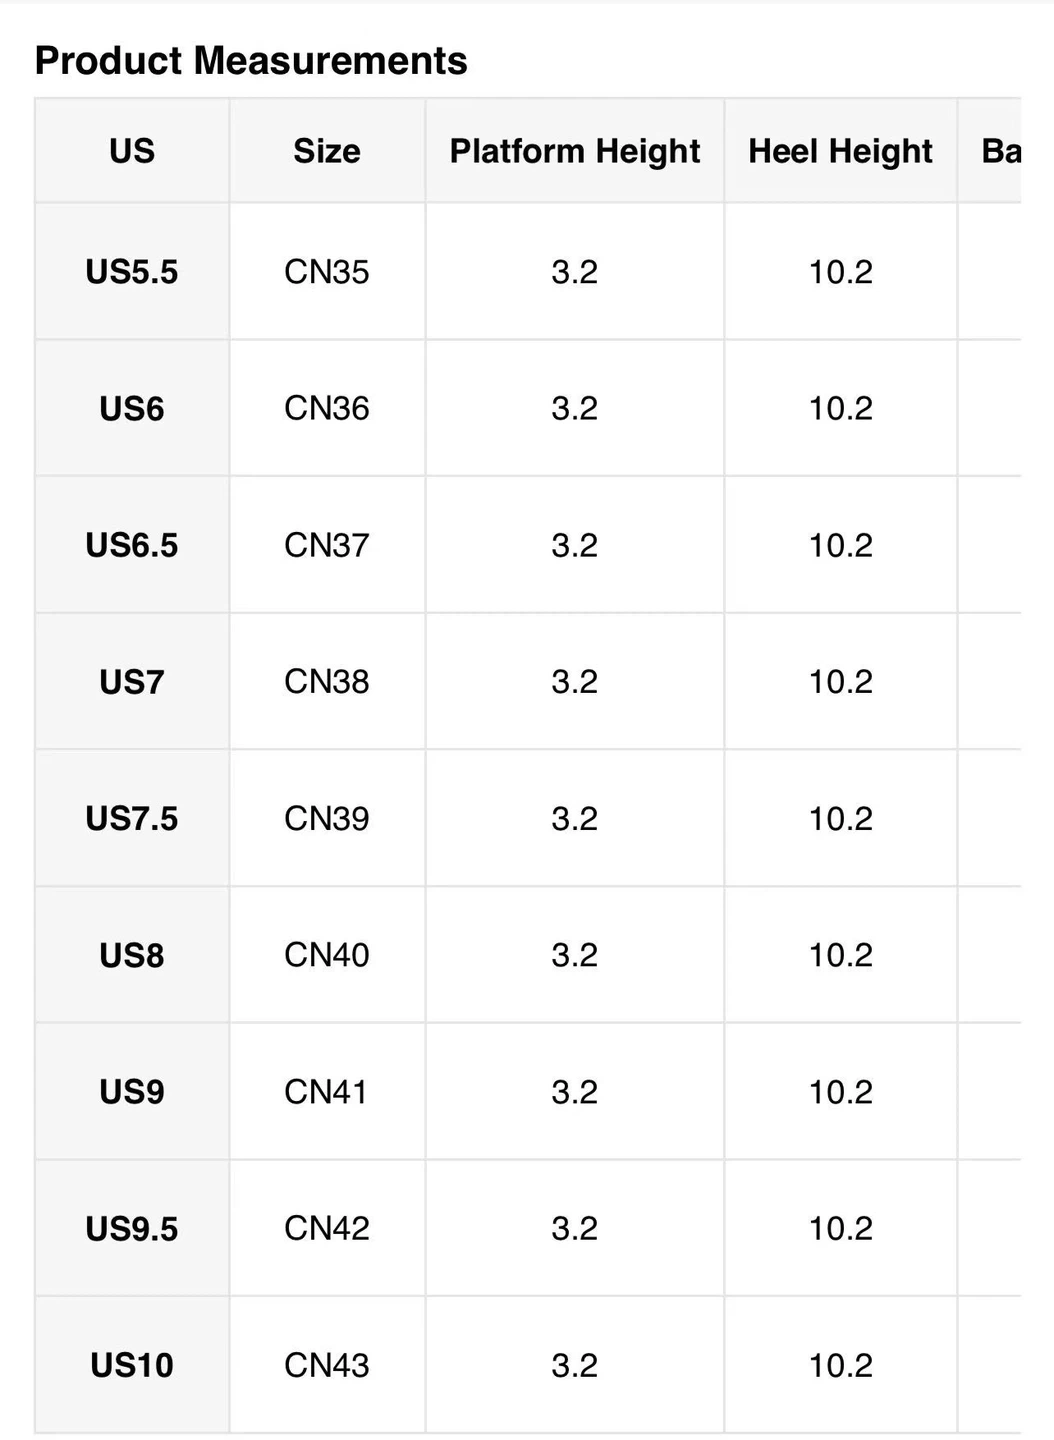Select the US7.5 row label

[x=132, y=819]
